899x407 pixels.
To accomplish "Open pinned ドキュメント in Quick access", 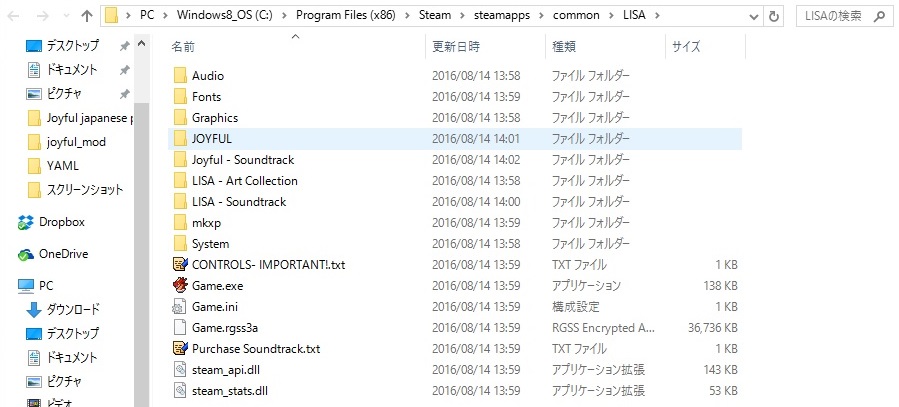I will point(72,69).
